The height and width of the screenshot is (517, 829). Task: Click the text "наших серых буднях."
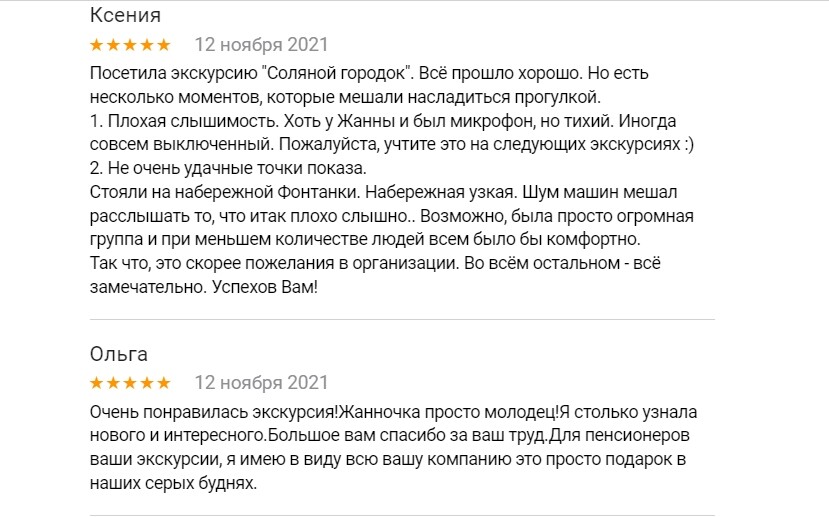[x=172, y=484]
